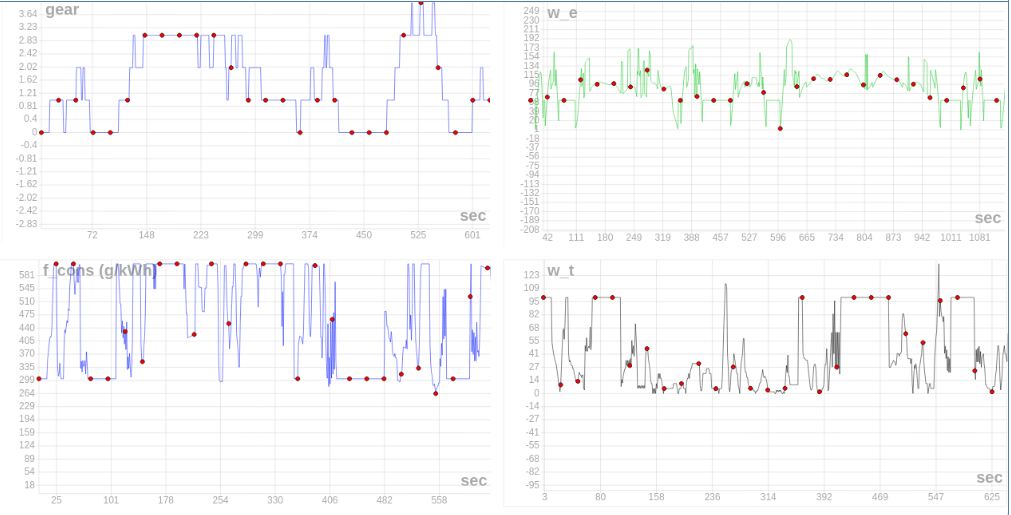Click x-axis tick 111 in w_e chart
This screenshot has height=515, width=1011.
click(576, 237)
